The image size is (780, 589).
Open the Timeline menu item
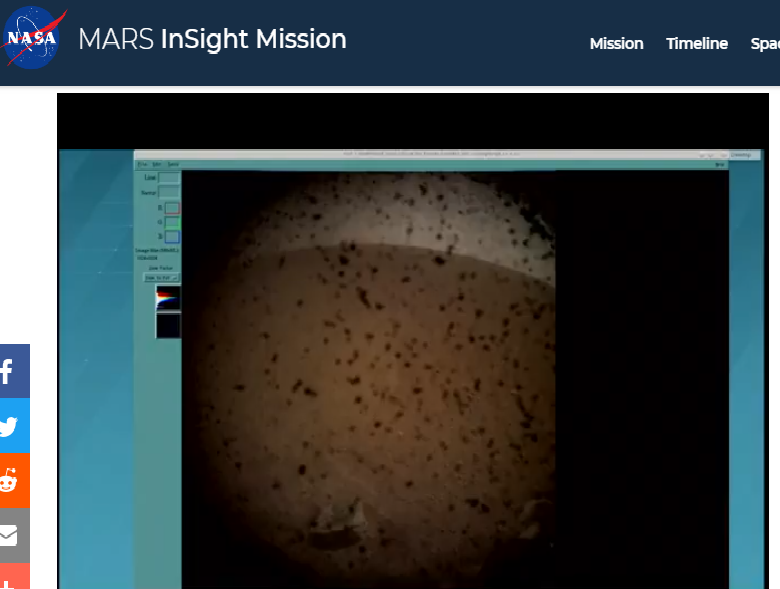point(697,43)
